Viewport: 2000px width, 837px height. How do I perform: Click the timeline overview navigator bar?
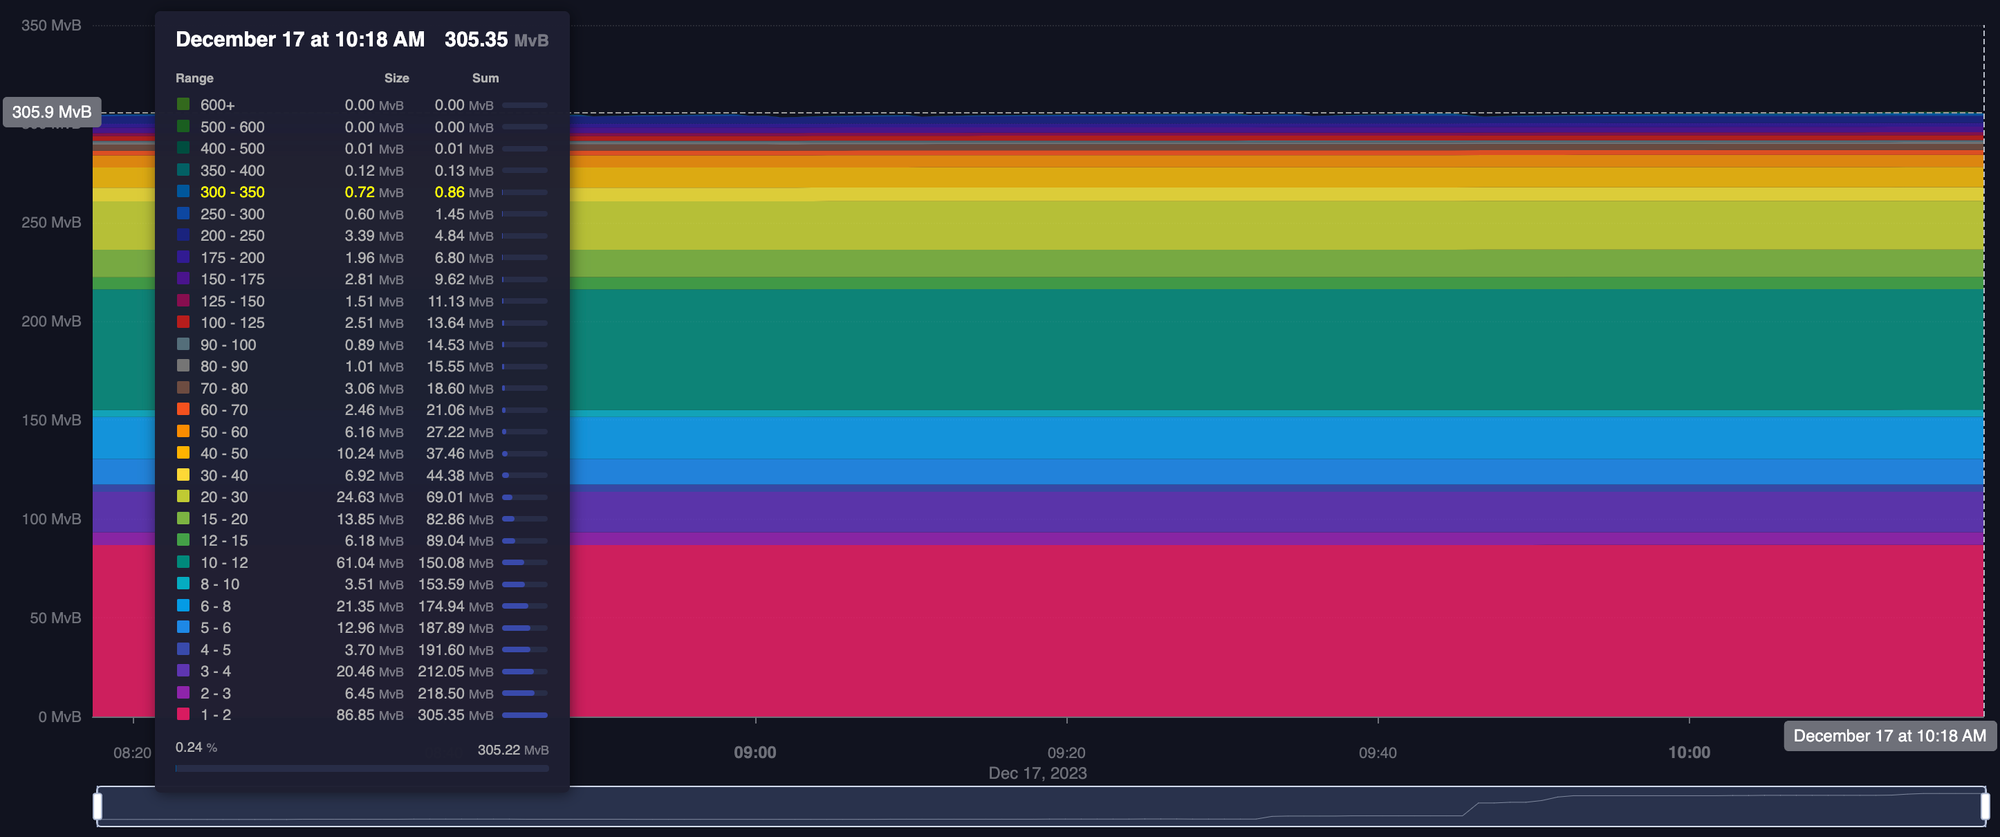pos(1041,806)
